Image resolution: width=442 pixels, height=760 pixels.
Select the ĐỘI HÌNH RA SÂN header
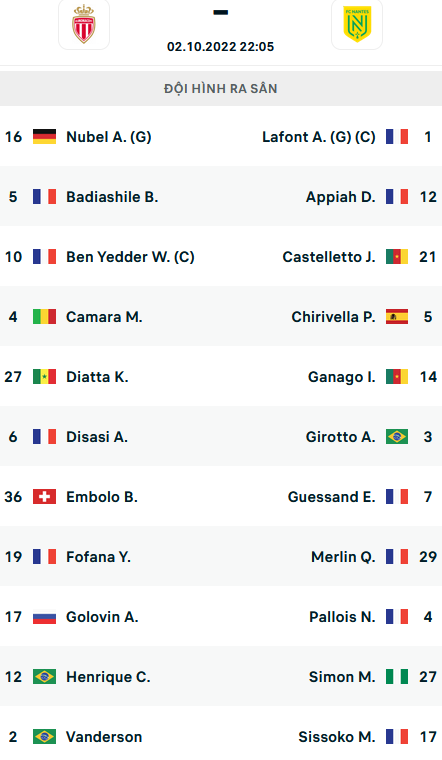click(x=221, y=89)
